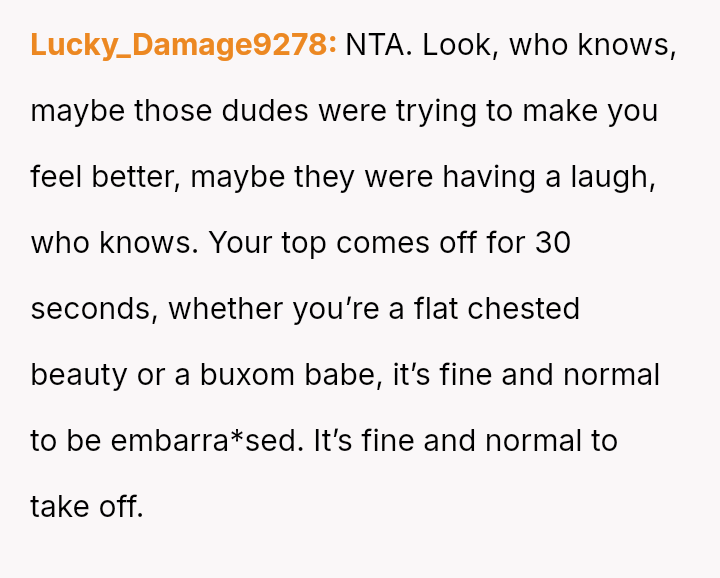Click the final words "take off."
This screenshot has width=720, height=578.
coord(87,506)
